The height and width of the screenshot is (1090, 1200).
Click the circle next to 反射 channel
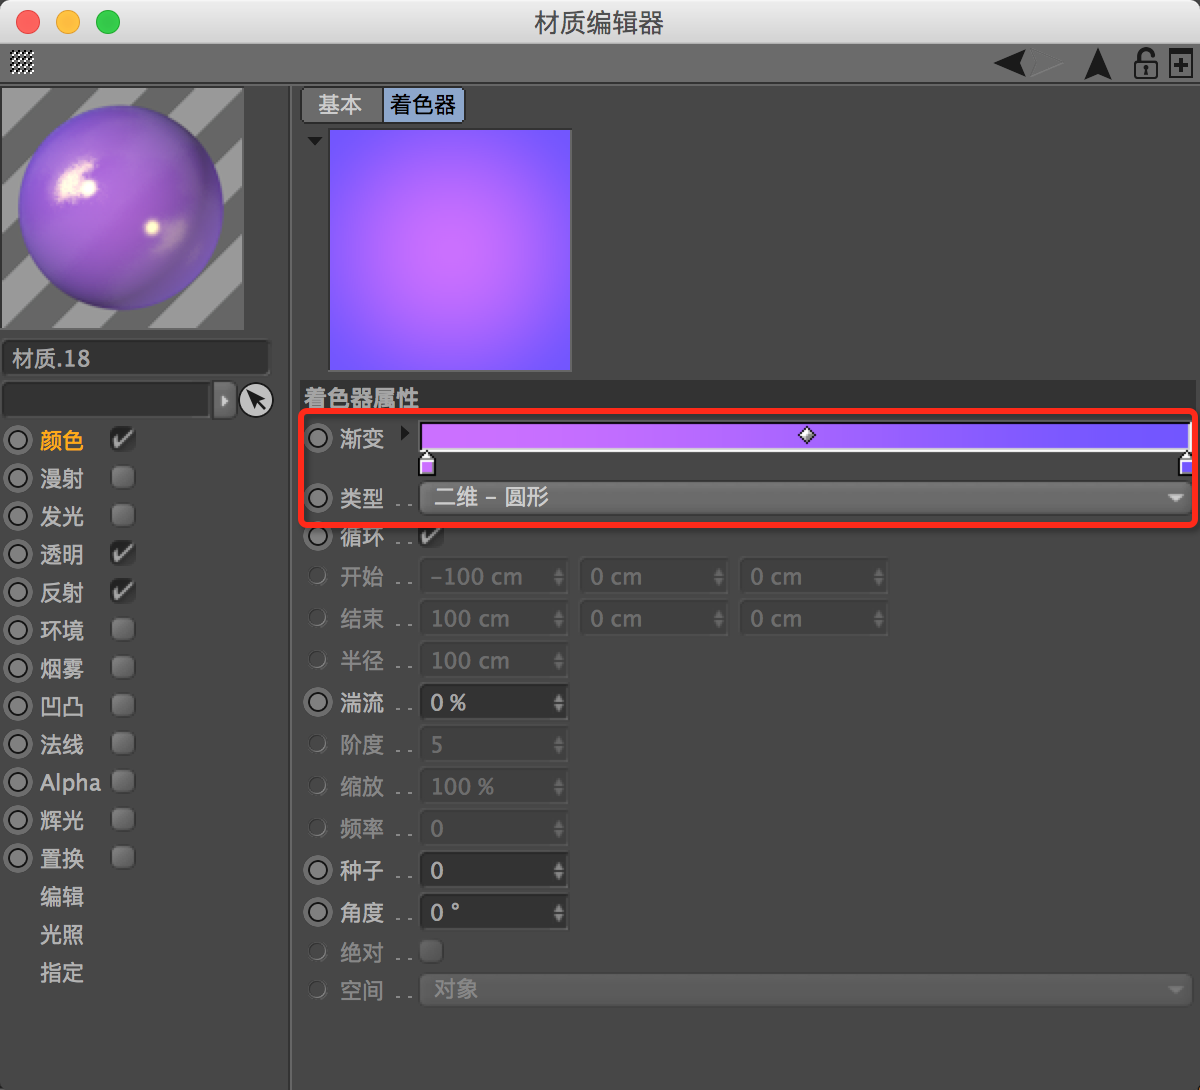pyautogui.click(x=18, y=592)
